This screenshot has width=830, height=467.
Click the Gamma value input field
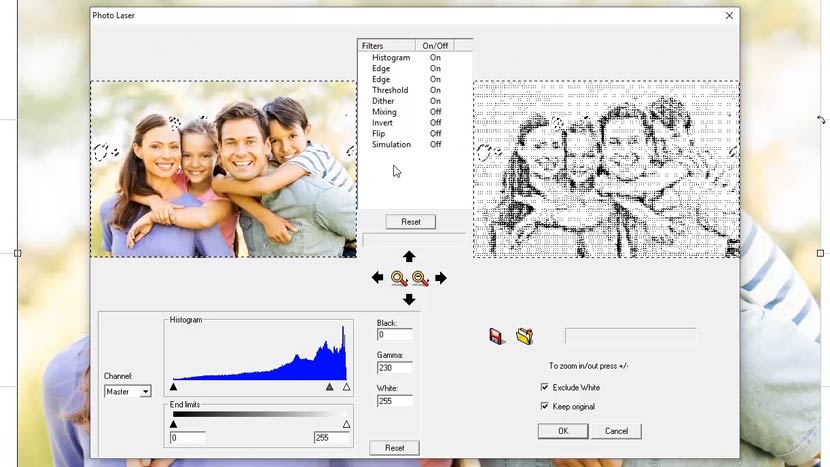click(x=394, y=368)
